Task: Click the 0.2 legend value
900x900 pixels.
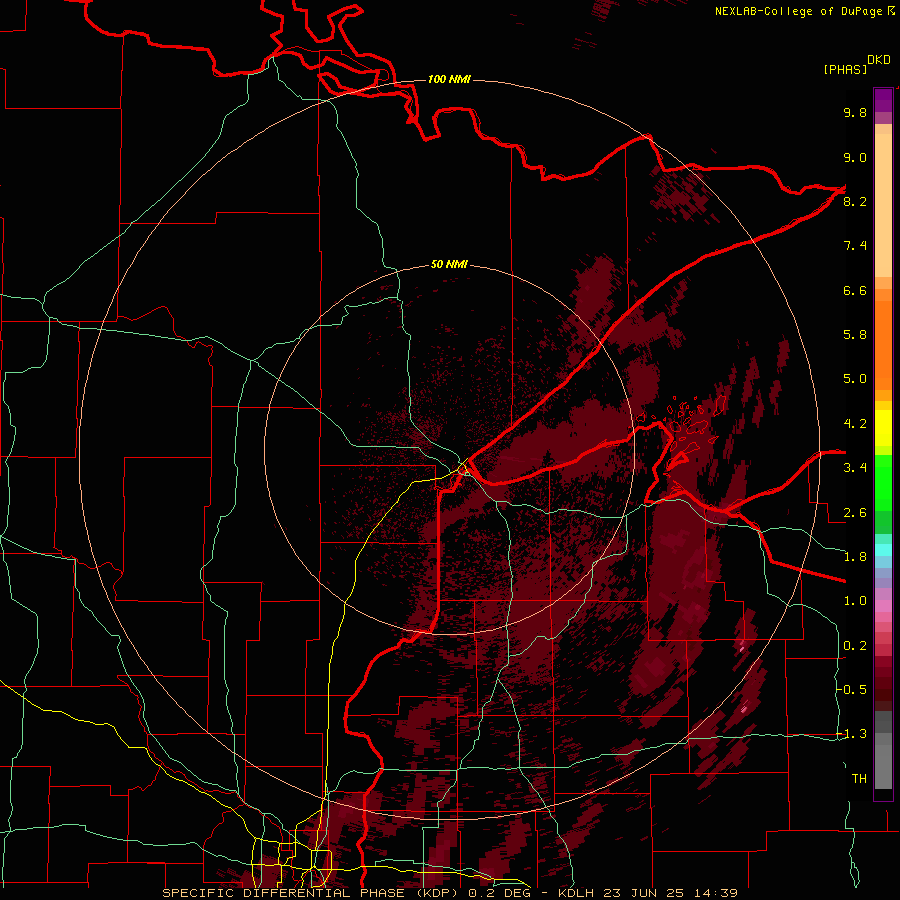Action: [x=855, y=646]
